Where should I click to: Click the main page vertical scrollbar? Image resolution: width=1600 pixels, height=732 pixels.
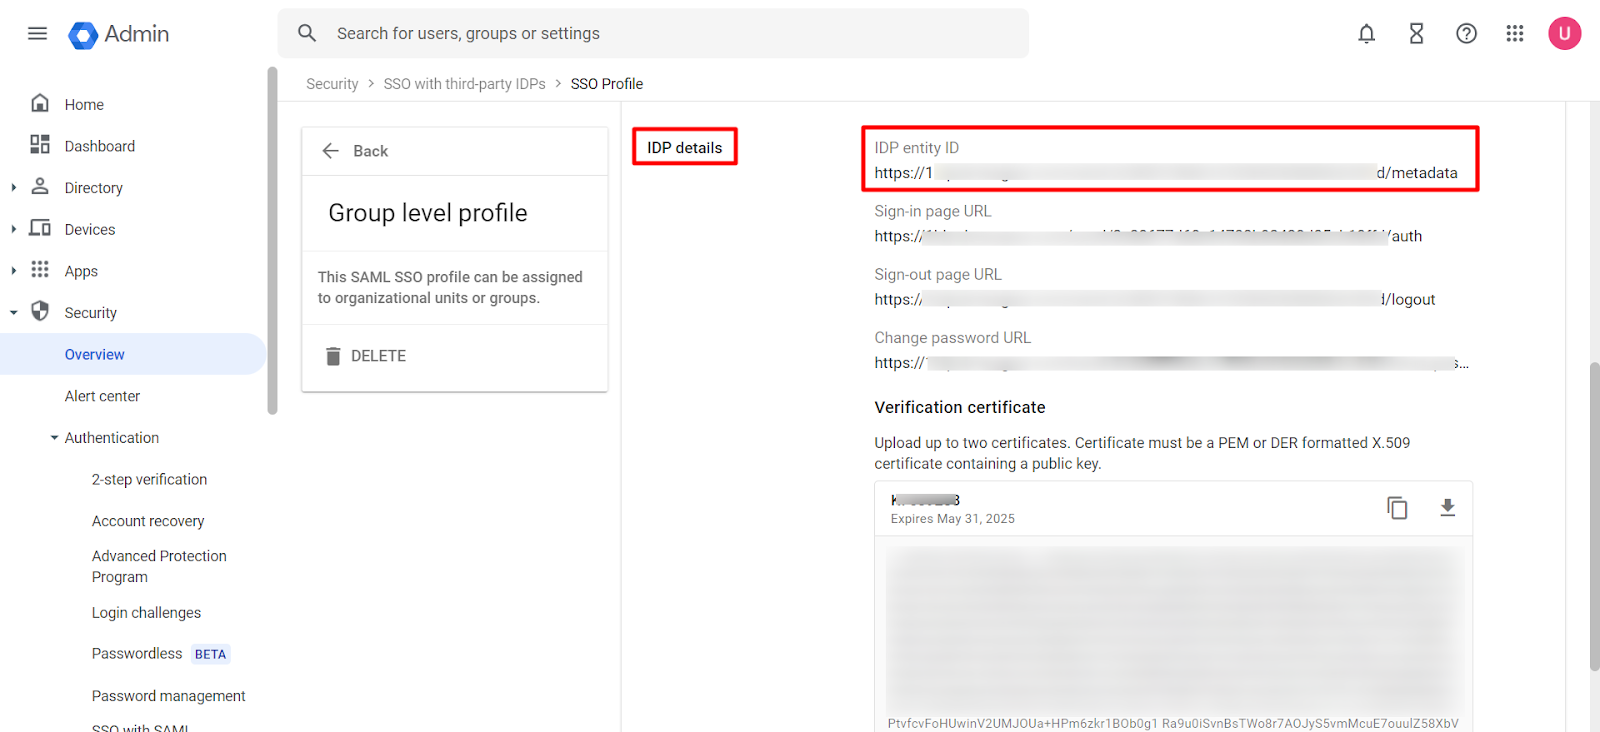(1594, 515)
